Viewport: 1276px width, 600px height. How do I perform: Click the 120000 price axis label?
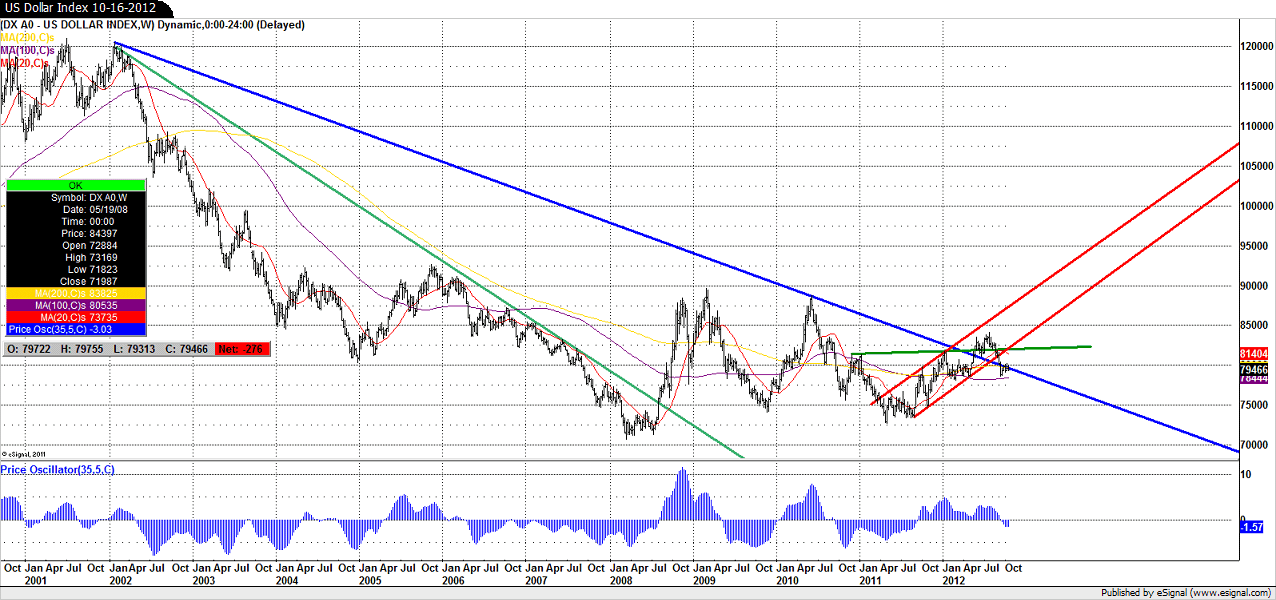click(1258, 46)
